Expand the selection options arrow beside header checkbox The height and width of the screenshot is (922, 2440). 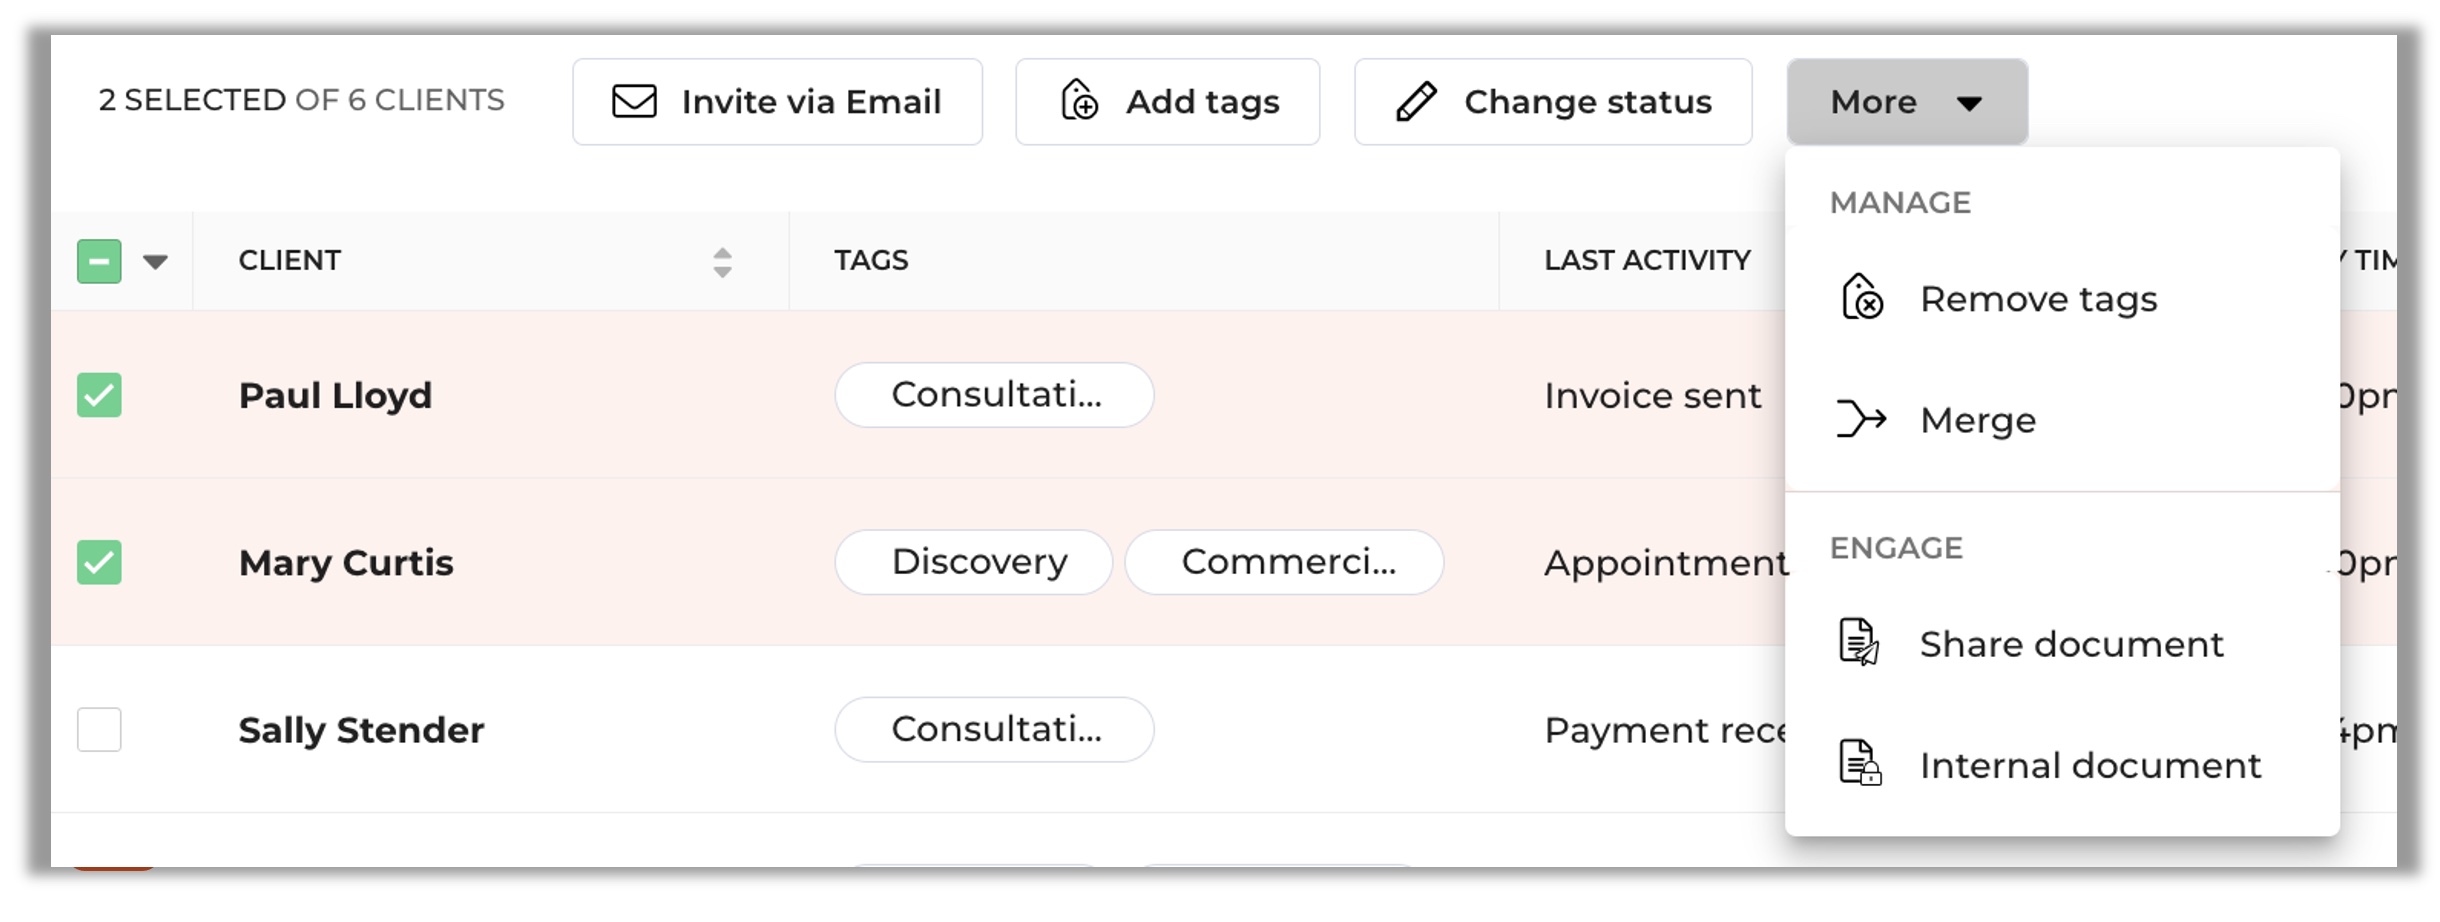pyautogui.click(x=155, y=262)
